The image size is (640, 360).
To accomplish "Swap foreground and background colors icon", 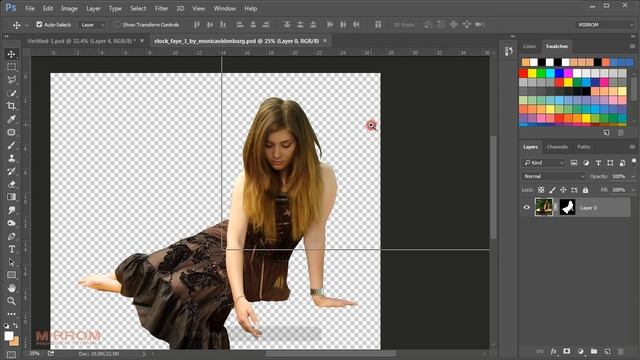I will coord(16,326).
